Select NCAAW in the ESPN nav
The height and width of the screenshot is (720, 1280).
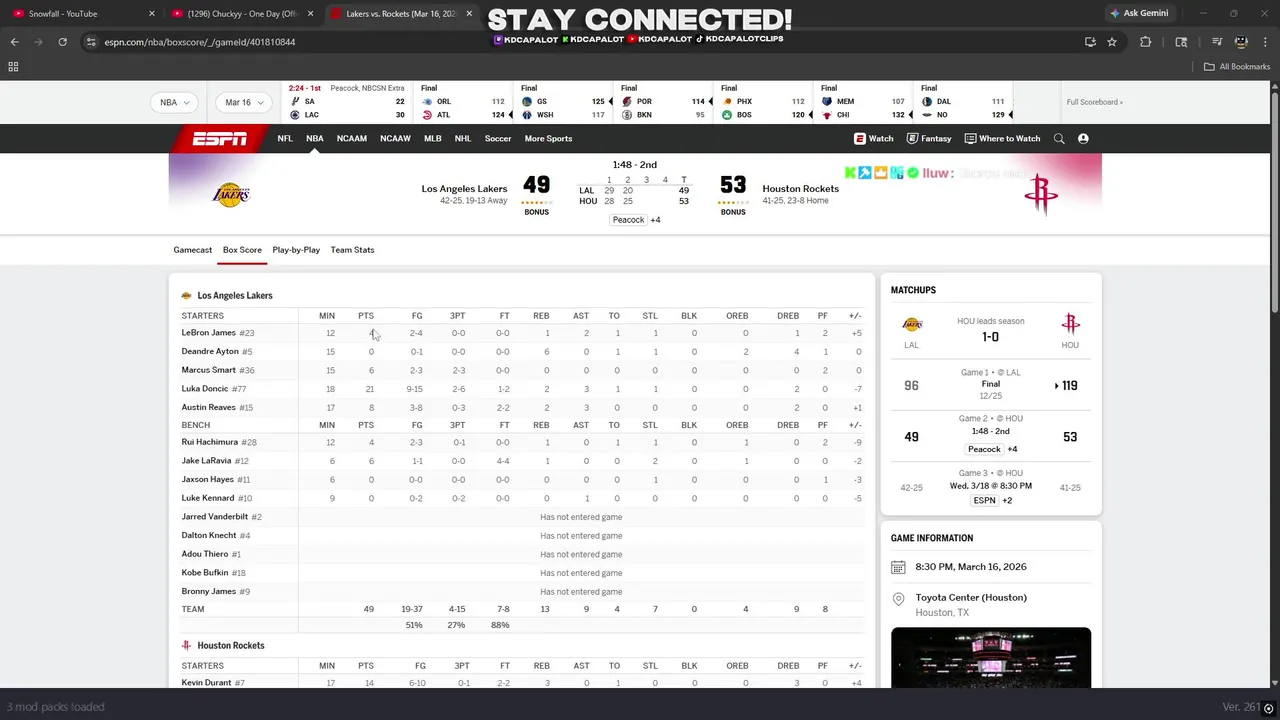pyautogui.click(x=395, y=139)
